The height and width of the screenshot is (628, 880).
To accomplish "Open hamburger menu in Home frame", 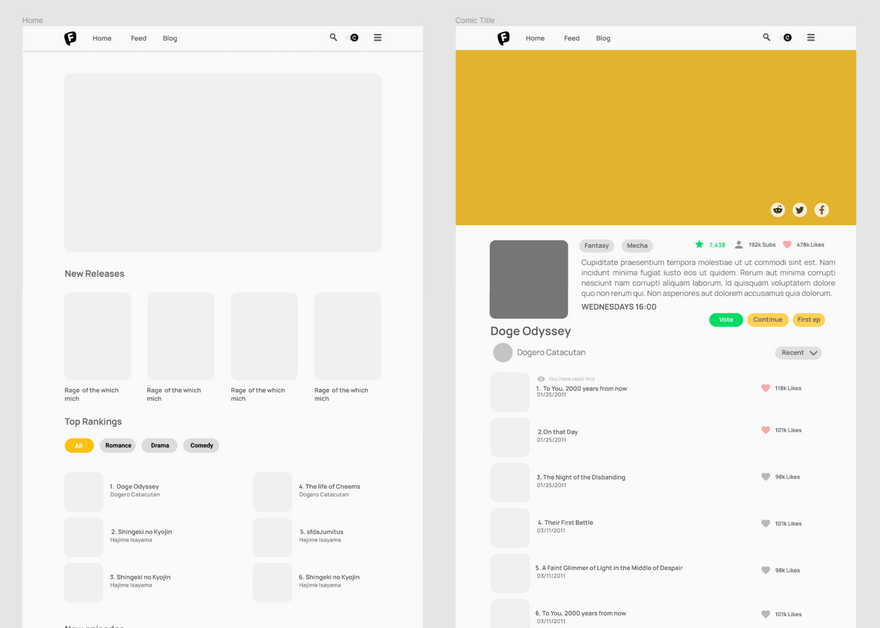I will click(377, 38).
